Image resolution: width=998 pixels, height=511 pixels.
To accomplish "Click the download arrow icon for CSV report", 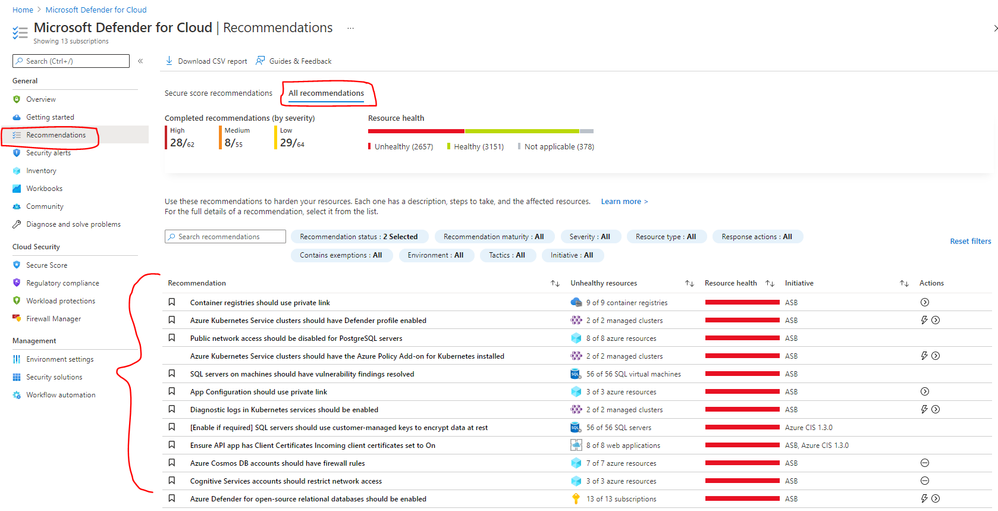I will (x=169, y=61).
